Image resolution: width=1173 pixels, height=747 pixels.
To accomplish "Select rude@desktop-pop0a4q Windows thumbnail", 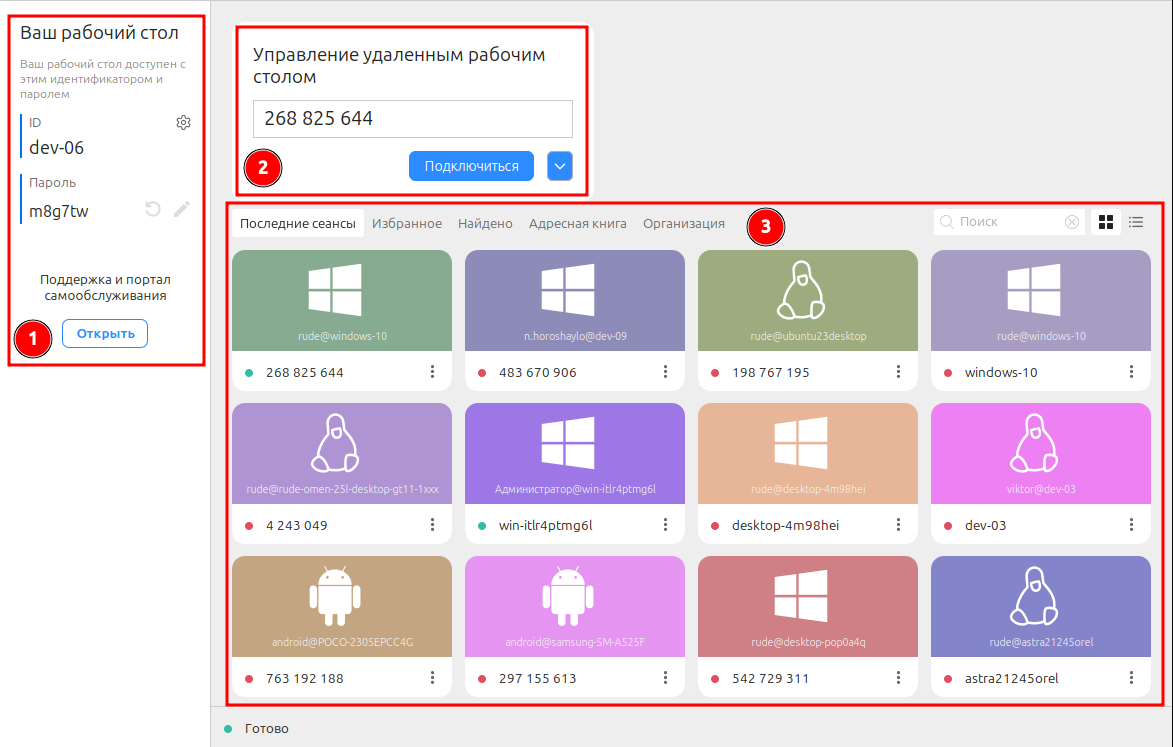I will (808, 606).
